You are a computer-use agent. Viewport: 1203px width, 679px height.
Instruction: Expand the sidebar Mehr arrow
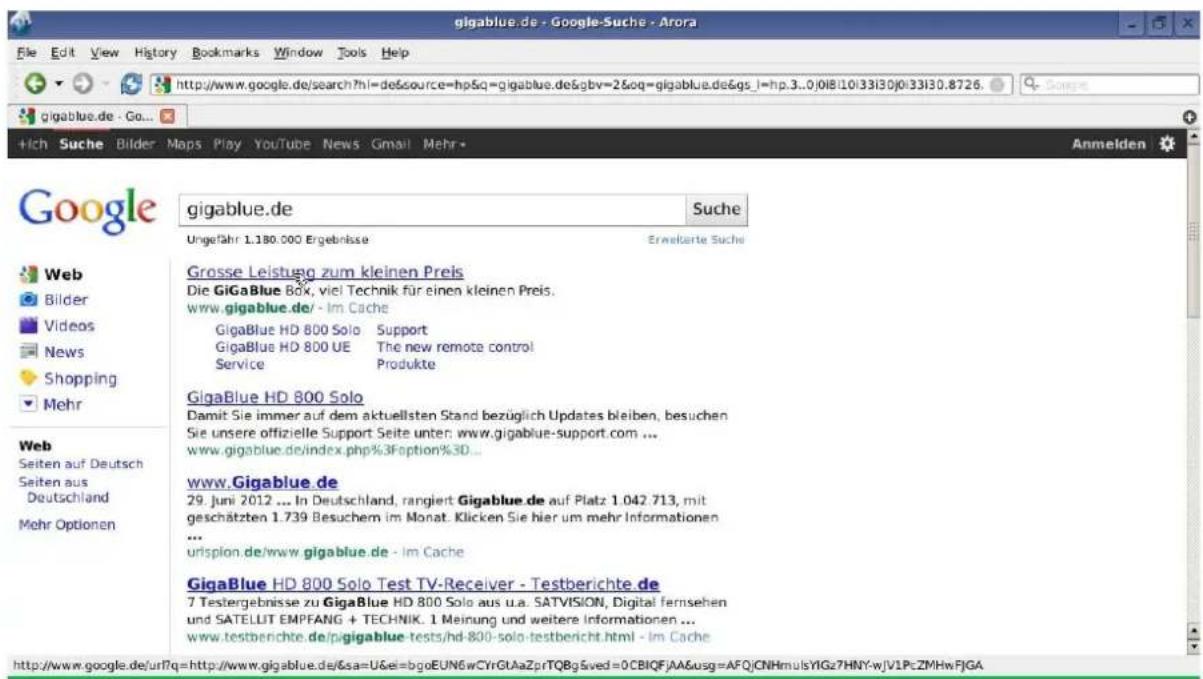point(28,405)
